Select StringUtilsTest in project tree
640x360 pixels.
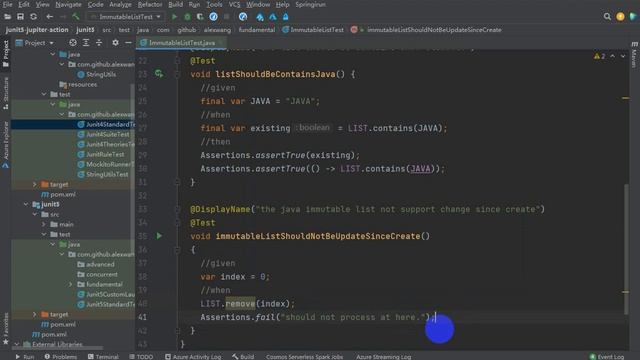click(103, 174)
